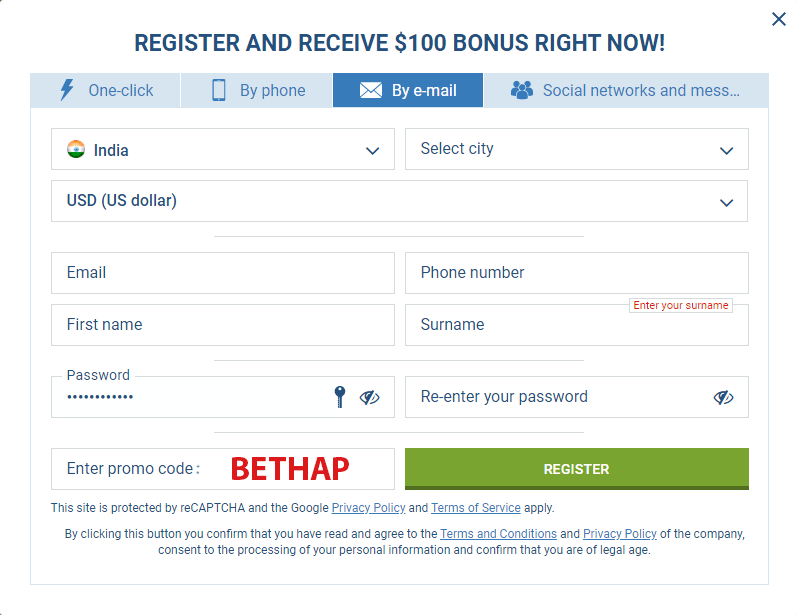The width and height of the screenshot is (797, 615).
Task: Expand the India country dropdown
Action: tap(223, 149)
